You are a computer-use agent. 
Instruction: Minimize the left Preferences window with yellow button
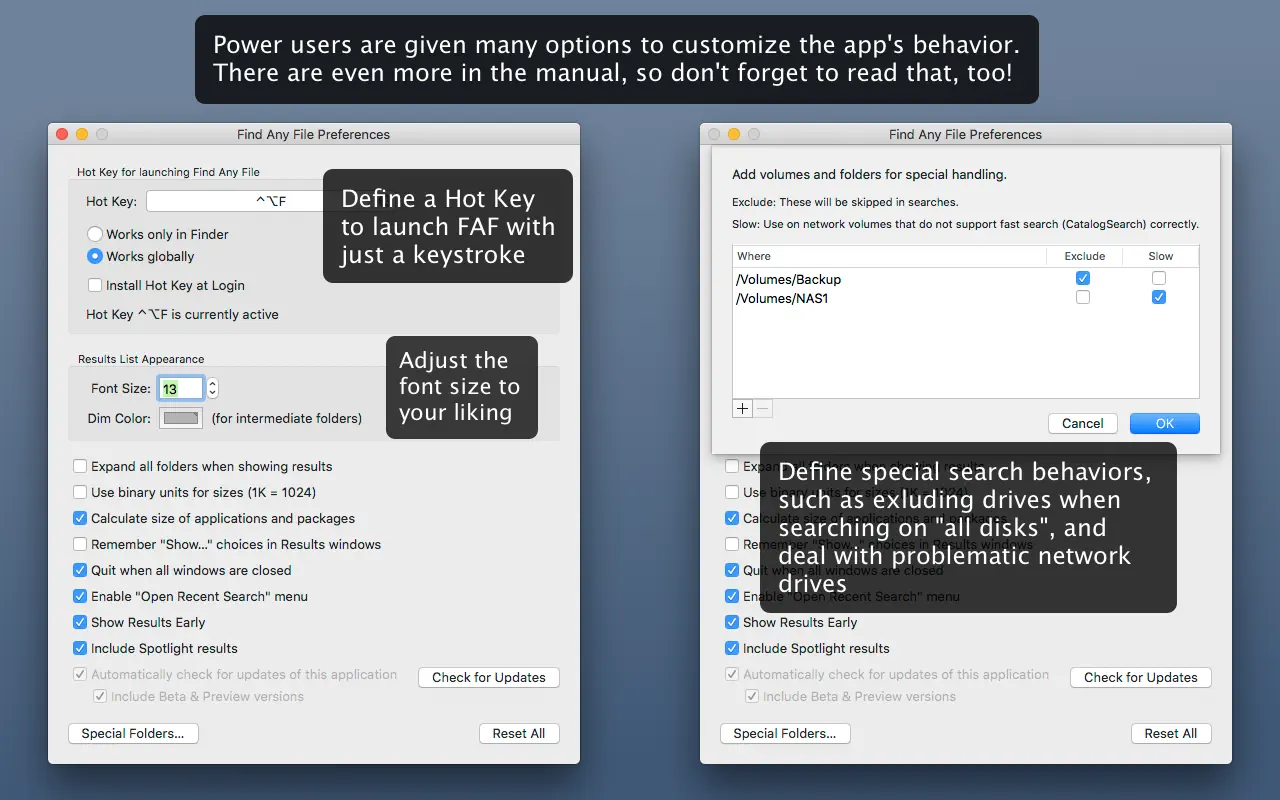[82, 134]
